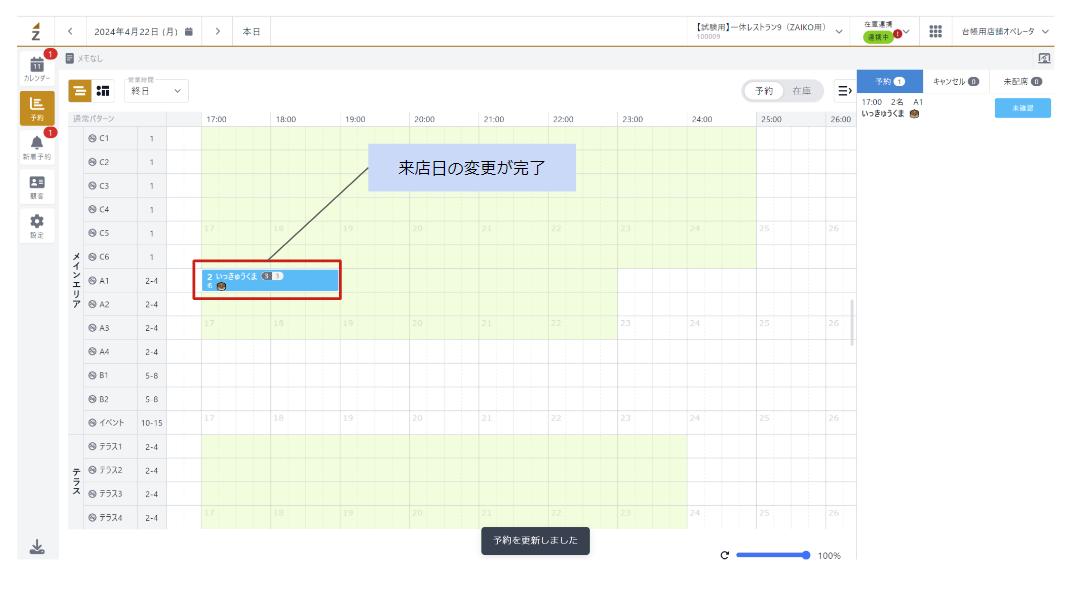Open the 顧客 customer card icon
The width and height of the screenshot is (1090, 591).
[x=36, y=187]
